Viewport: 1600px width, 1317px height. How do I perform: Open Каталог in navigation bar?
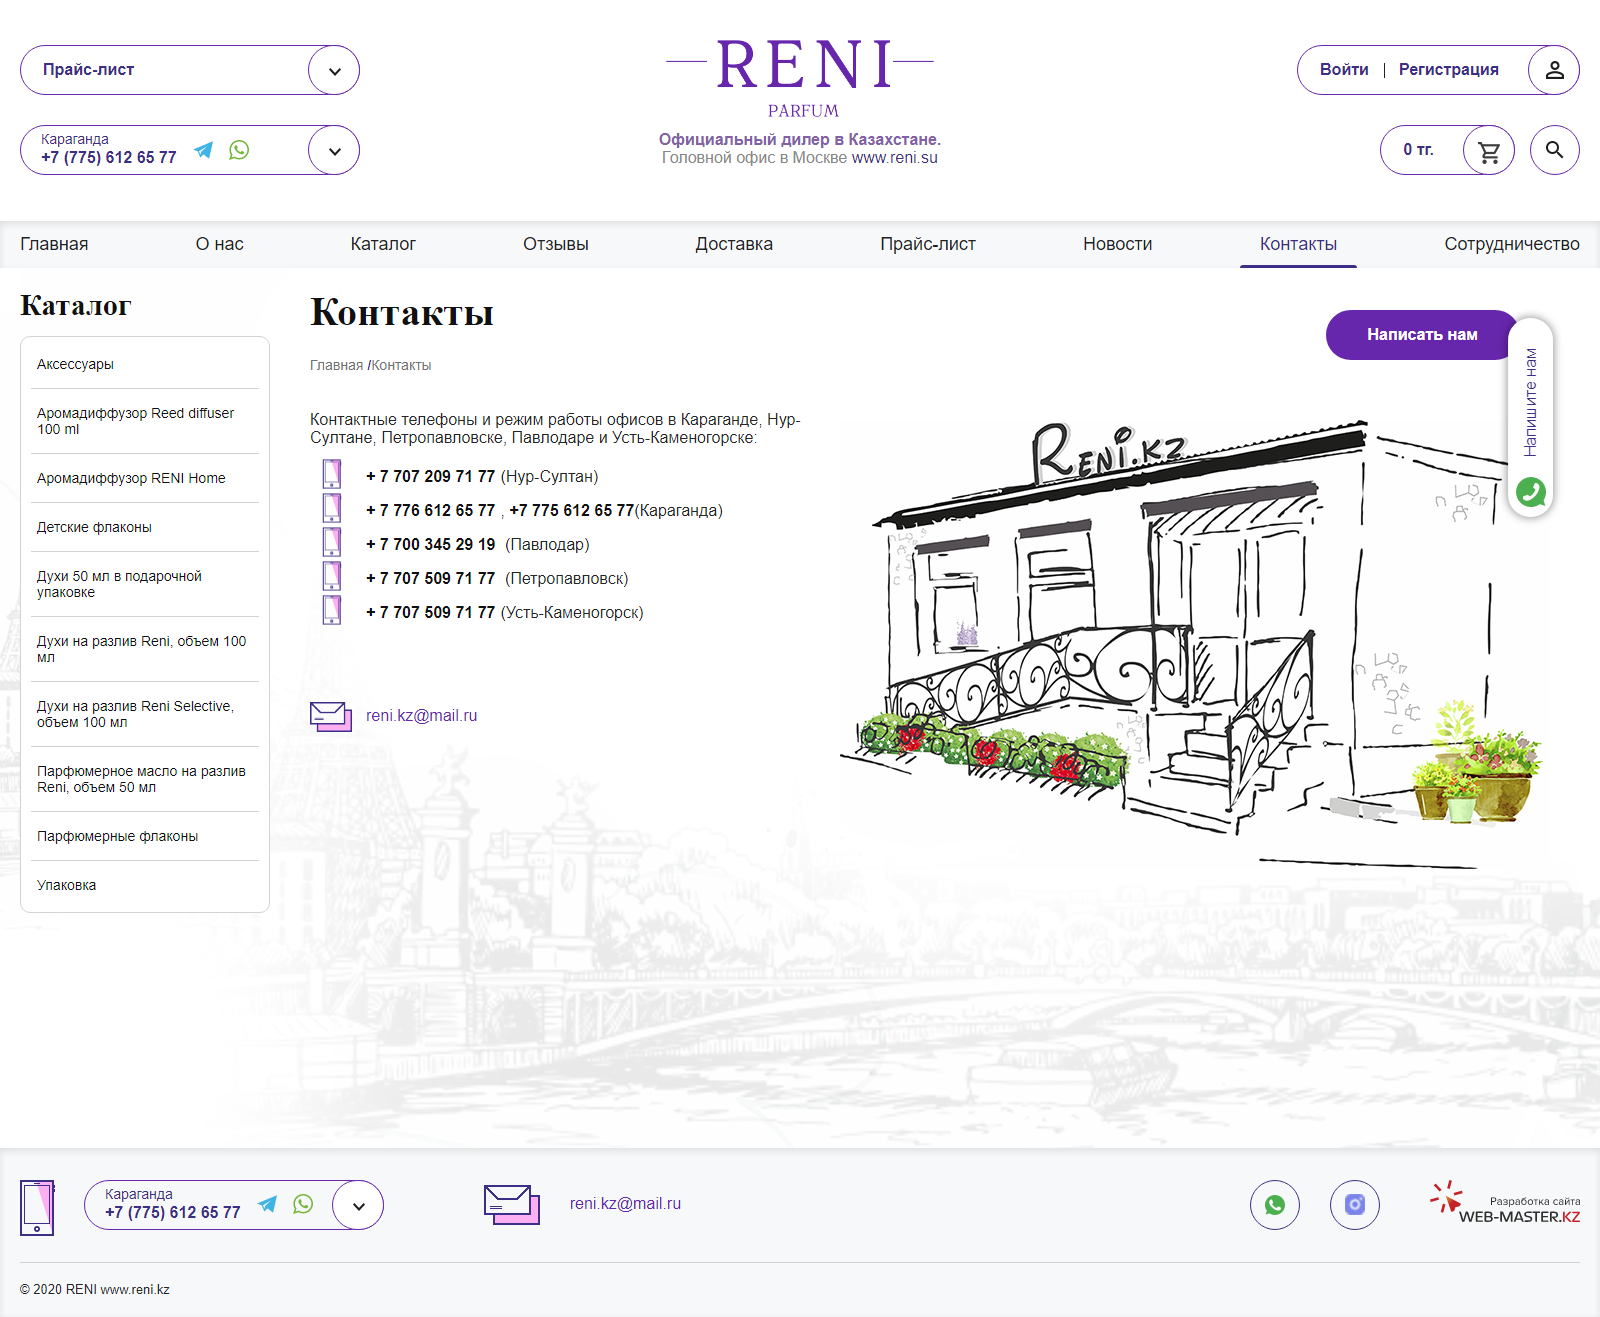coord(383,244)
